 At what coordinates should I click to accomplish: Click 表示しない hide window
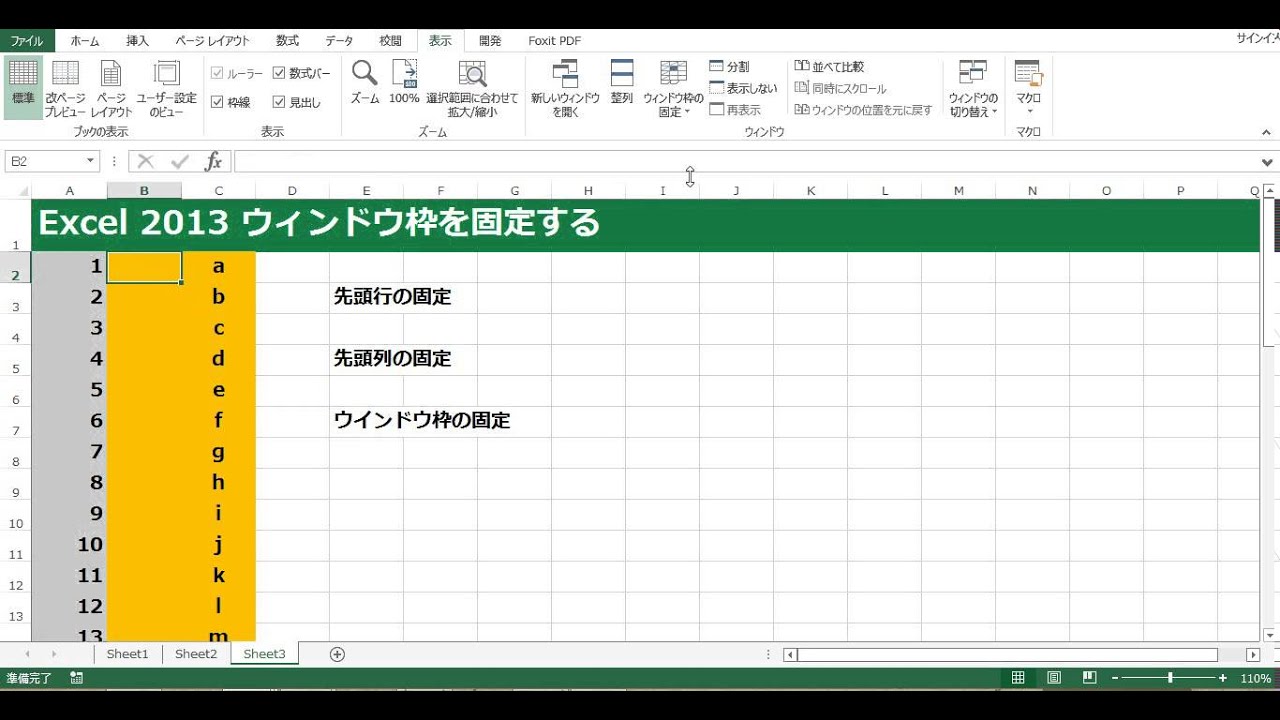(x=743, y=88)
